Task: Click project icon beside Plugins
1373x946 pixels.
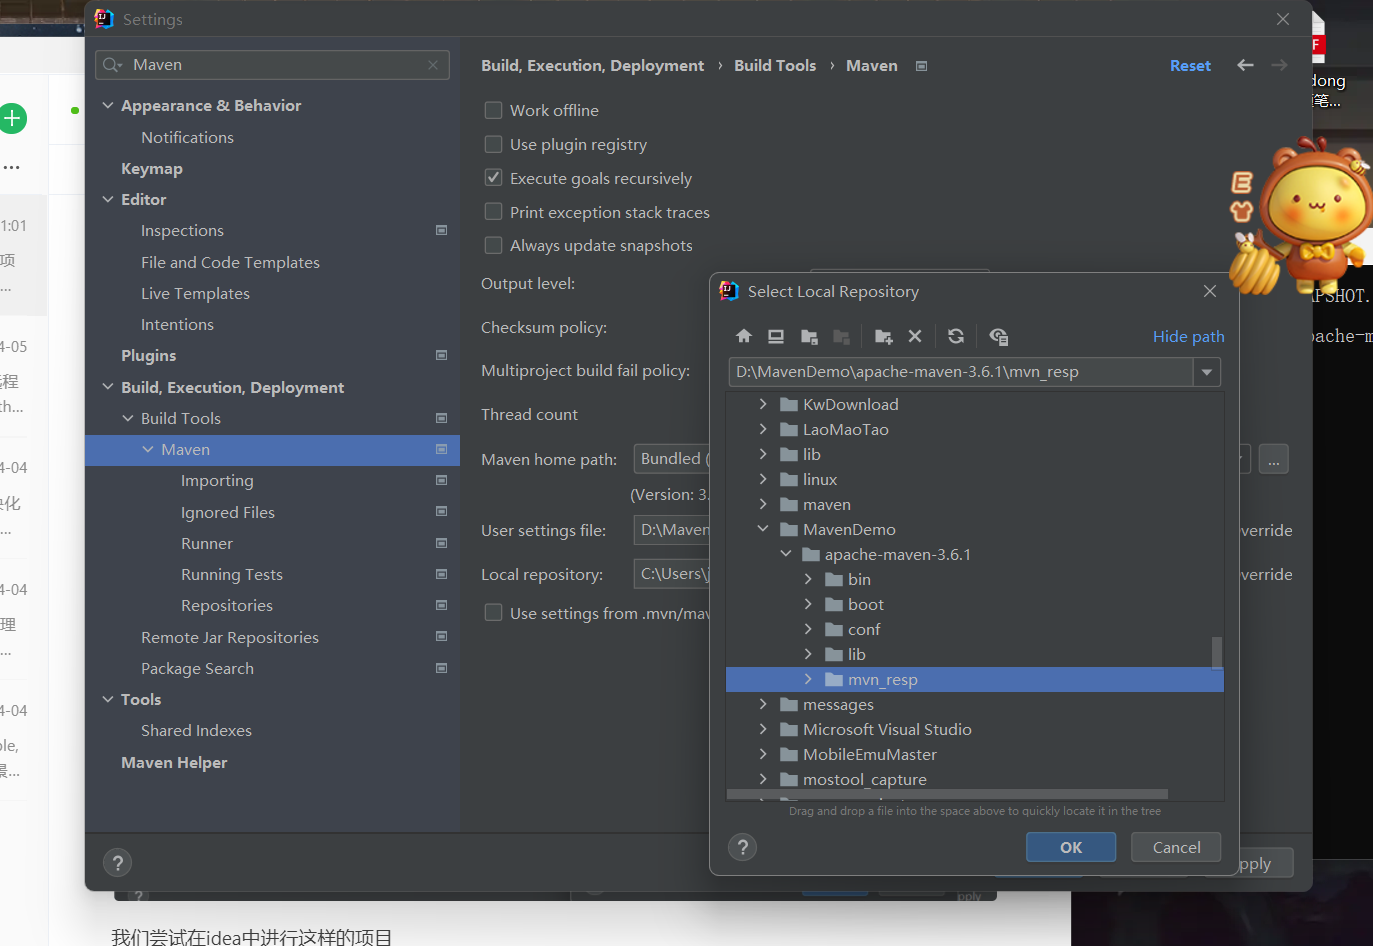Action: (x=441, y=355)
